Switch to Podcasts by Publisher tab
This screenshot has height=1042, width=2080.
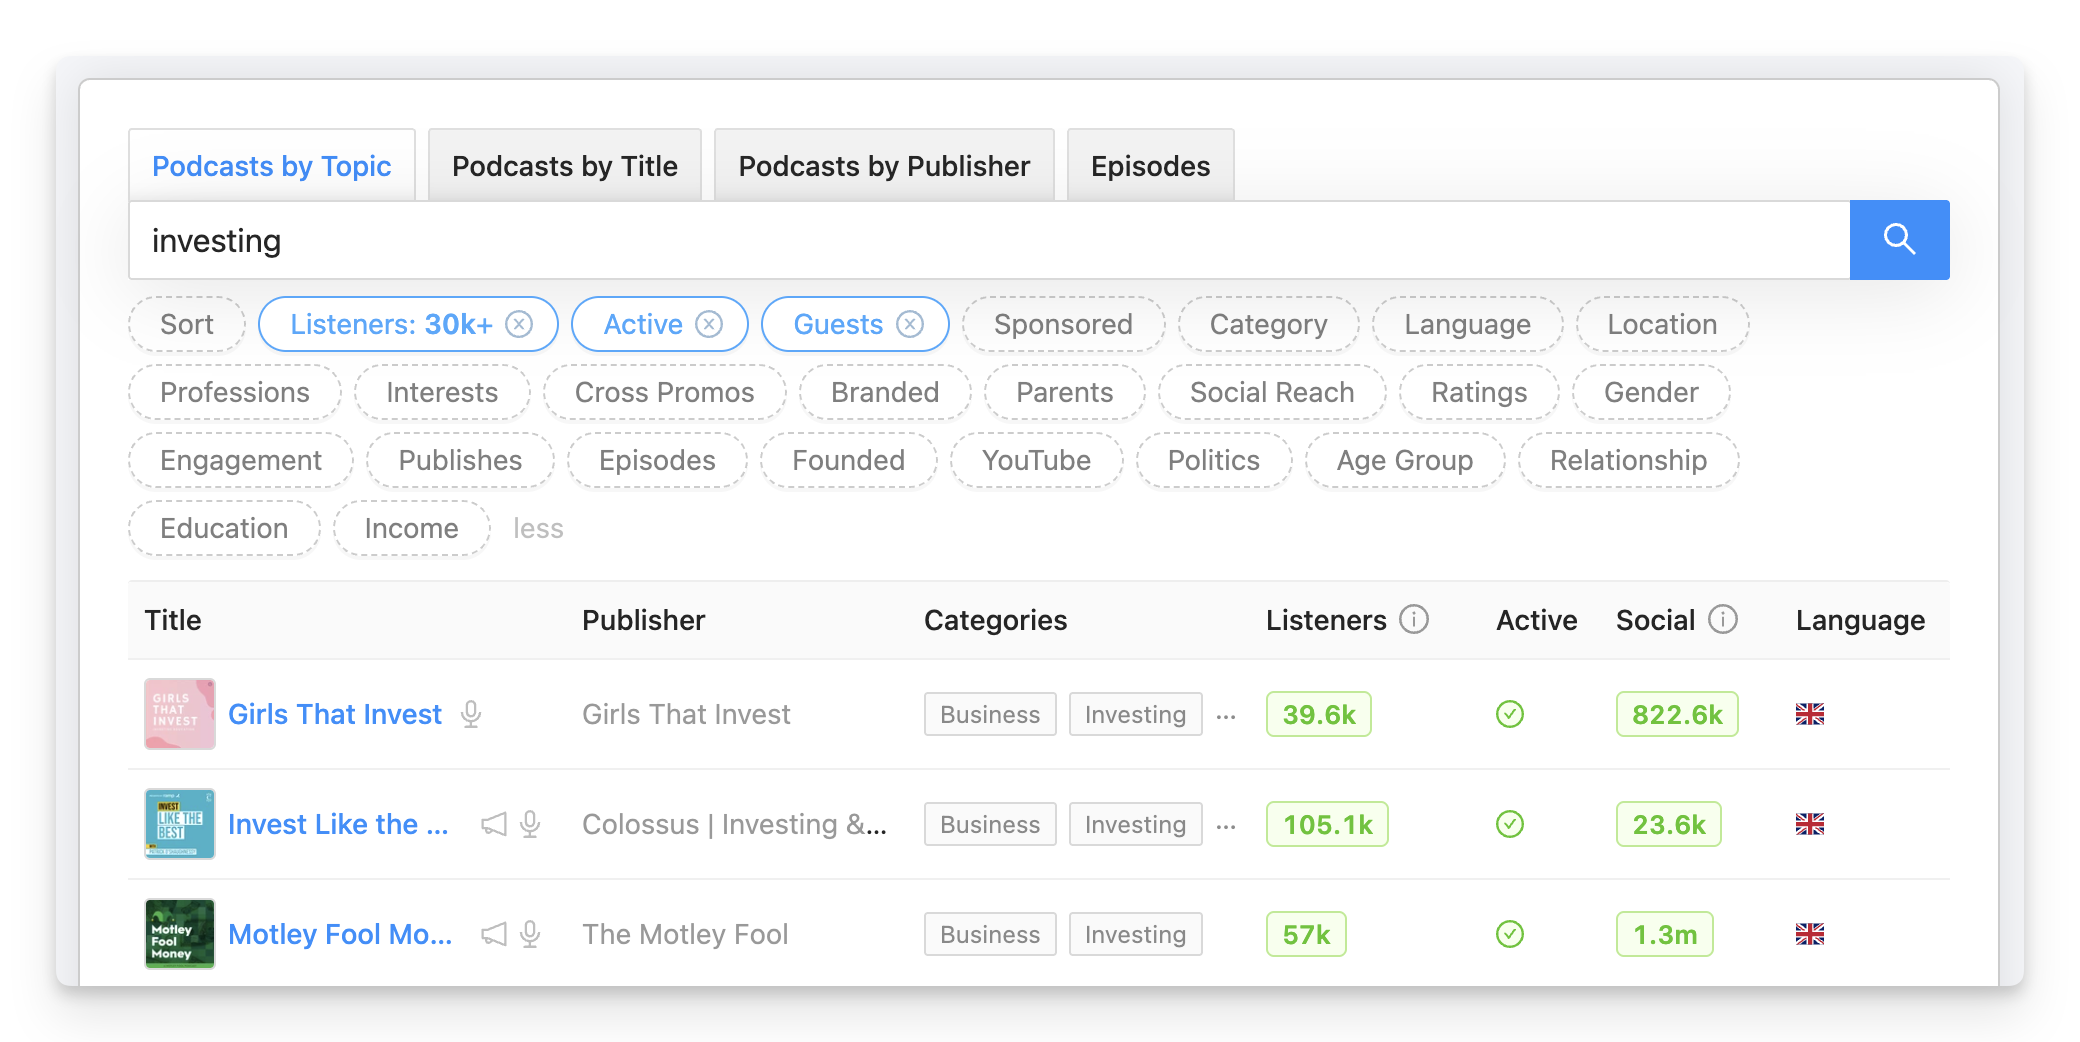click(x=884, y=165)
